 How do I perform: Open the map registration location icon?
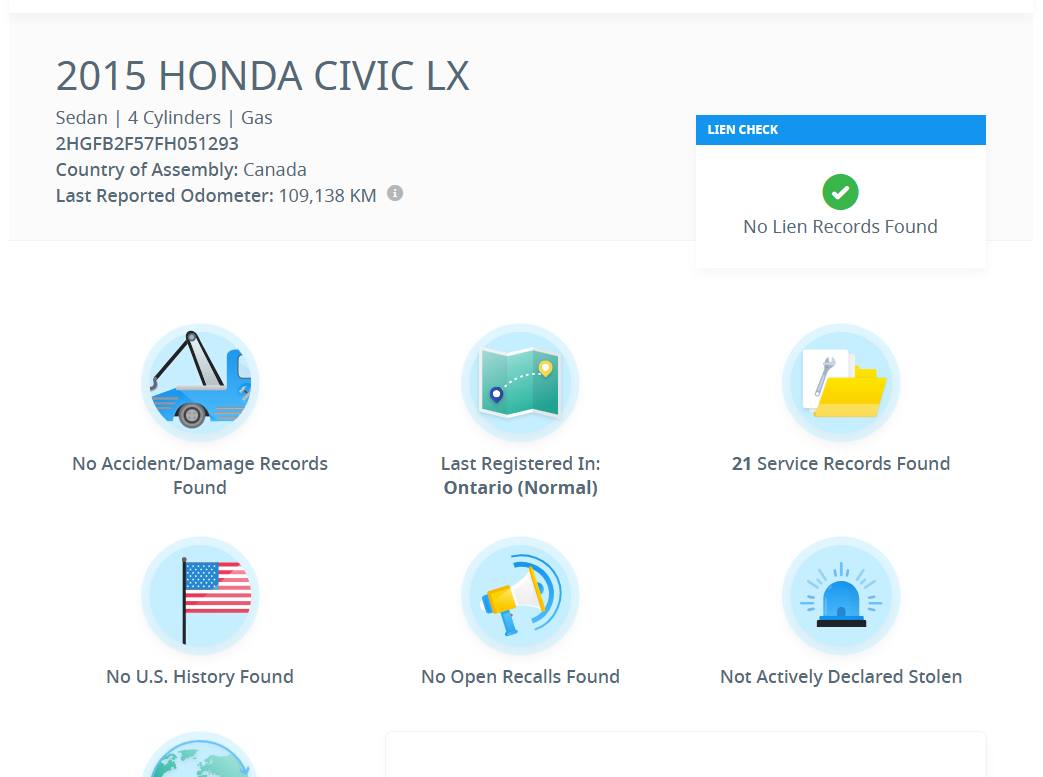[520, 383]
